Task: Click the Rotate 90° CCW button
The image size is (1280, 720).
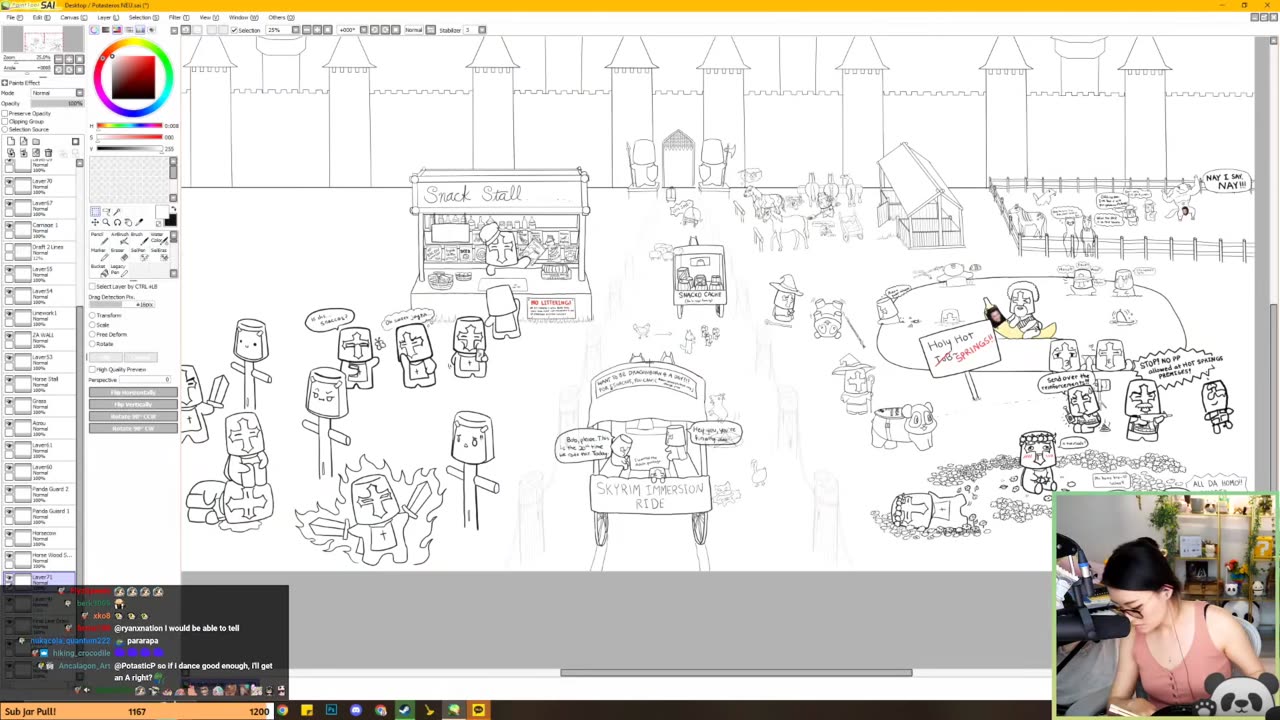Action: [x=133, y=417]
